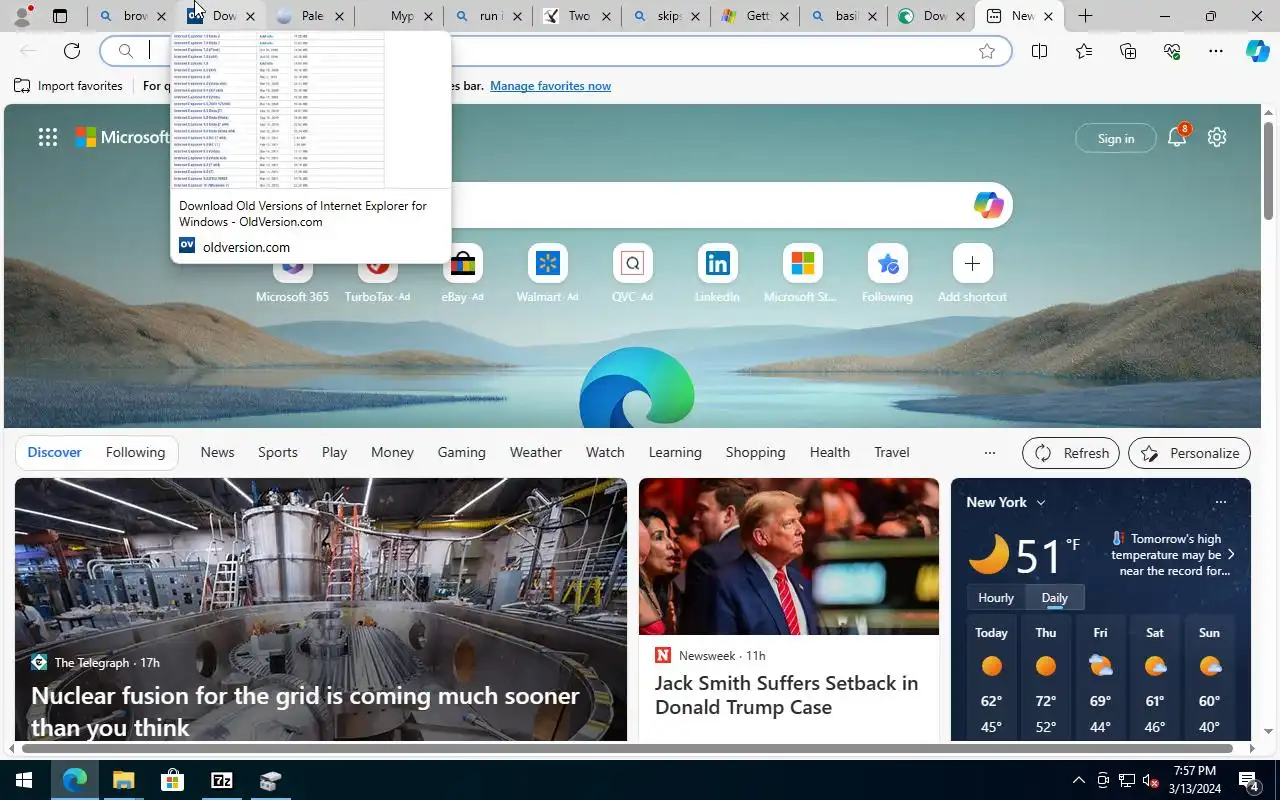Screen dimensions: 1280x800
Task: Click the Refresh feed button
Action: [1071, 453]
